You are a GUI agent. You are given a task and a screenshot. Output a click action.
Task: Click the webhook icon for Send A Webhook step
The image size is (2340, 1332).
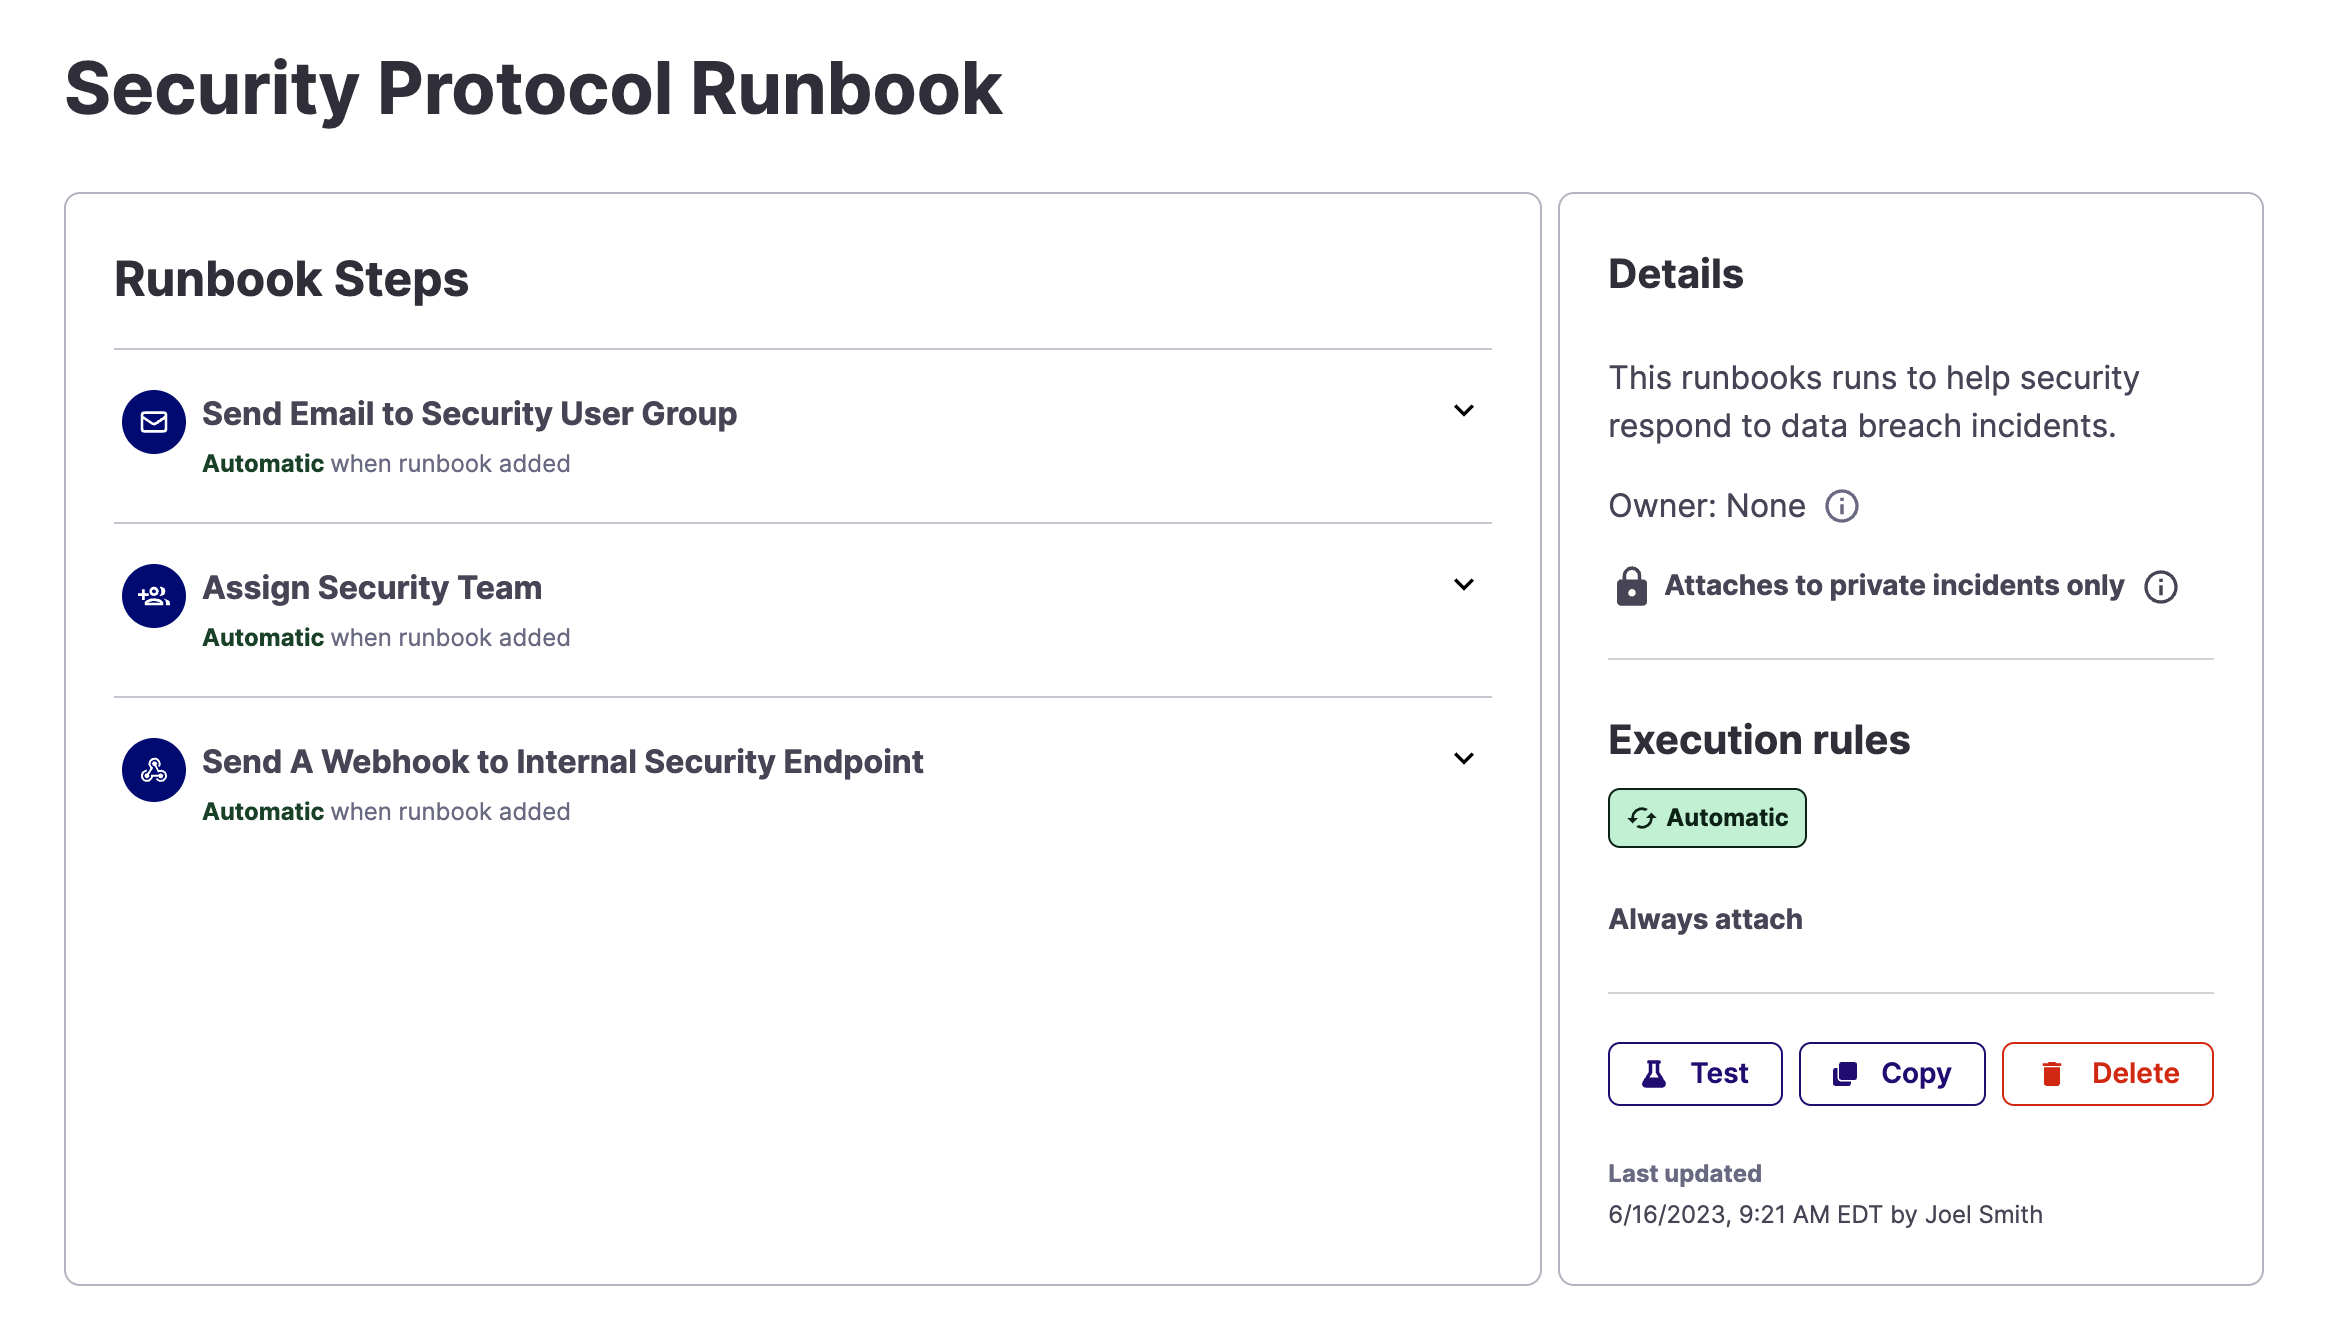click(x=153, y=770)
